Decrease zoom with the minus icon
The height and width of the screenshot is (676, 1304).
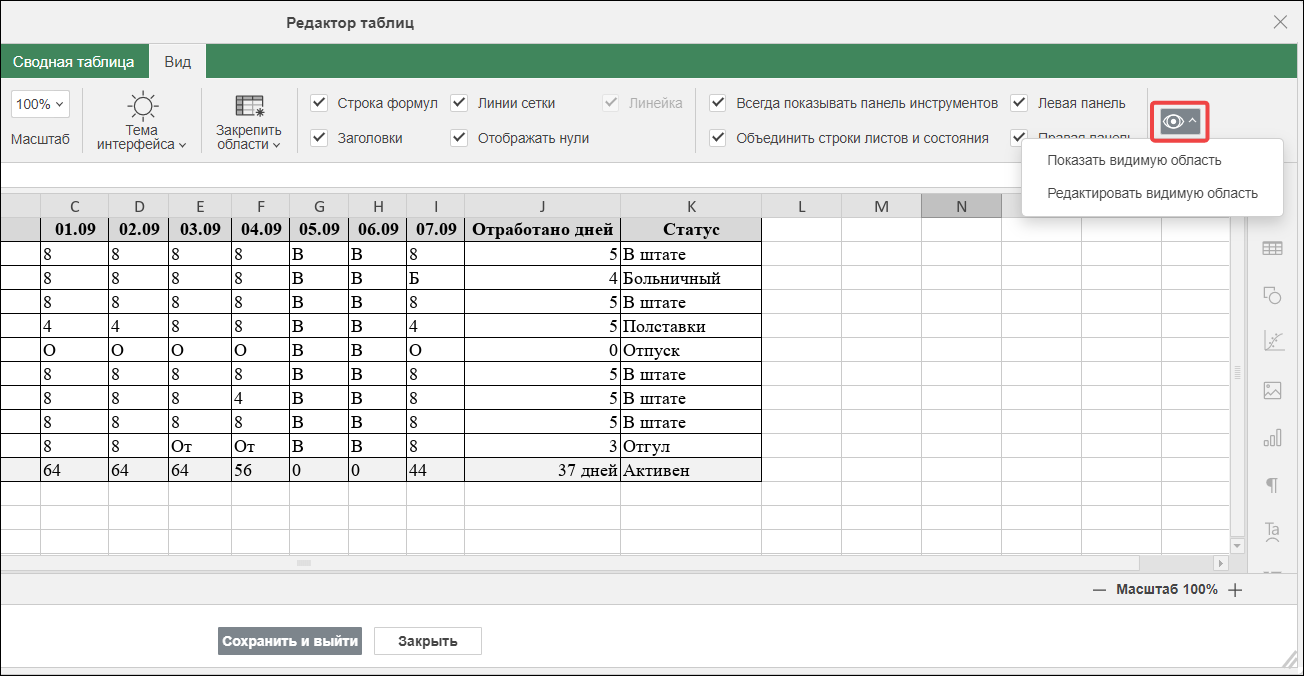click(x=1099, y=590)
